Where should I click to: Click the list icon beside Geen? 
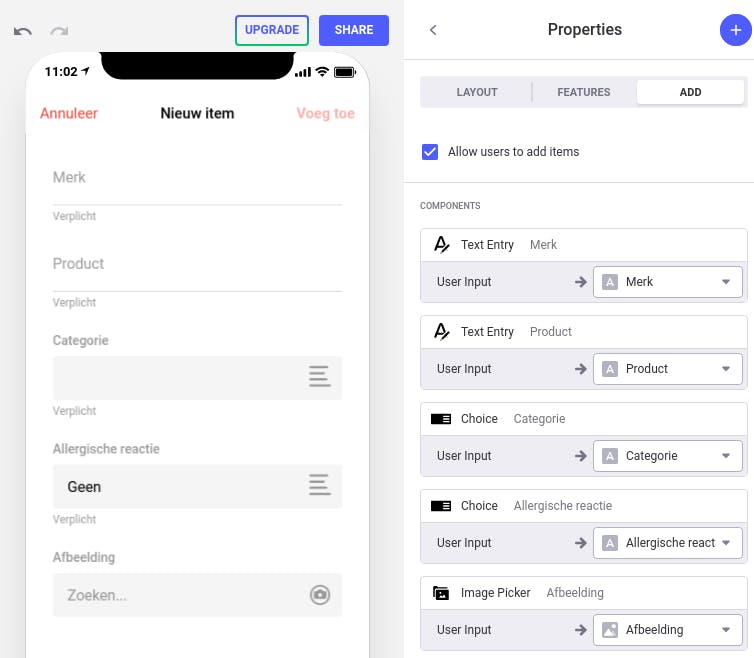319,486
